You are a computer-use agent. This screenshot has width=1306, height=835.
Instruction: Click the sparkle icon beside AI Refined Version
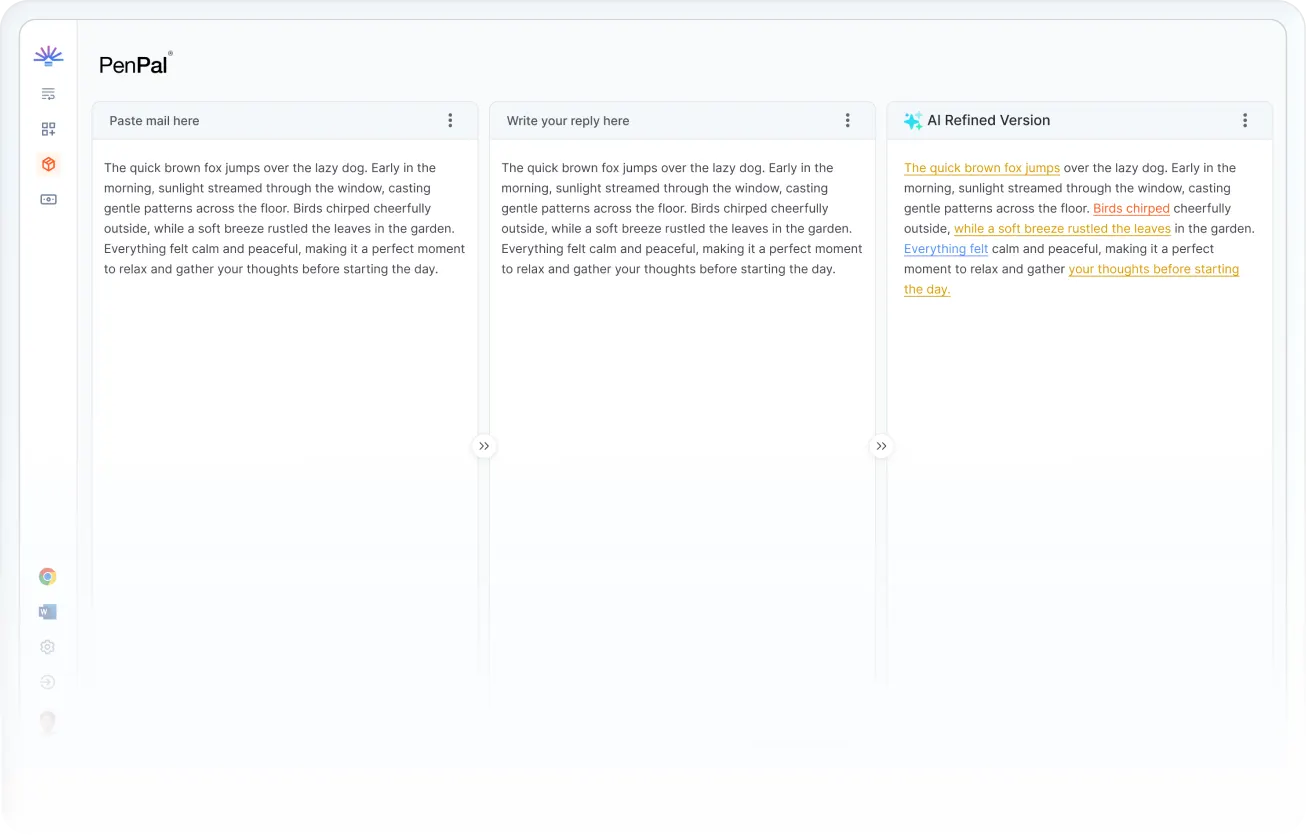(x=913, y=121)
